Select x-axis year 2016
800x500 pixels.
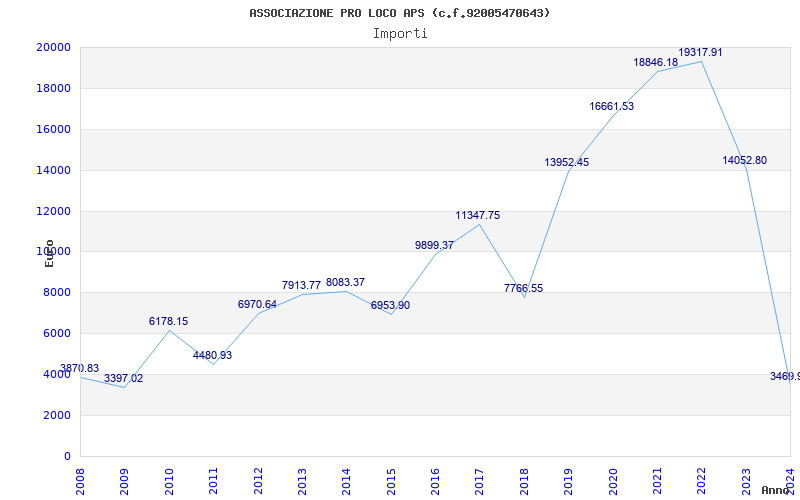pos(435,481)
